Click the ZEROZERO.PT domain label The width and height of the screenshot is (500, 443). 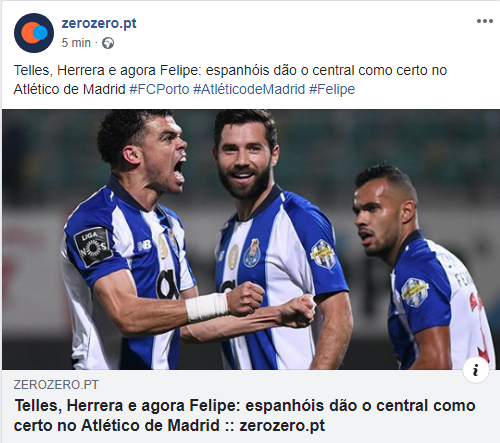56,385
